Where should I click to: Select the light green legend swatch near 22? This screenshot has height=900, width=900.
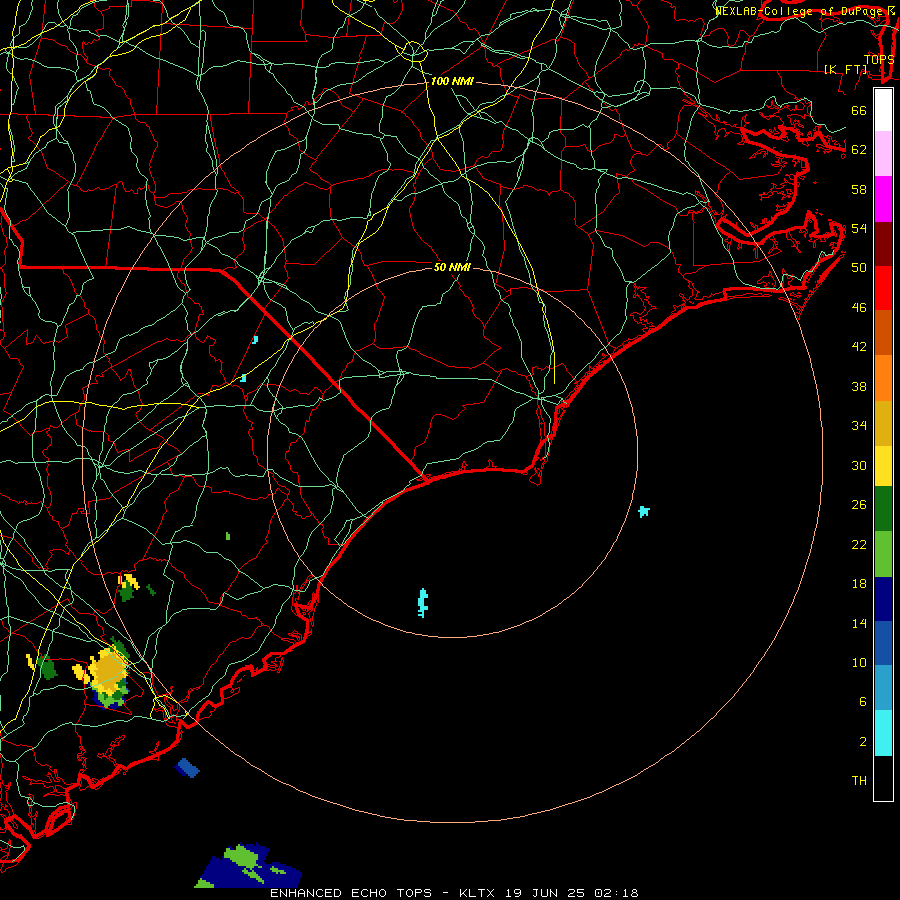coord(883,554)
